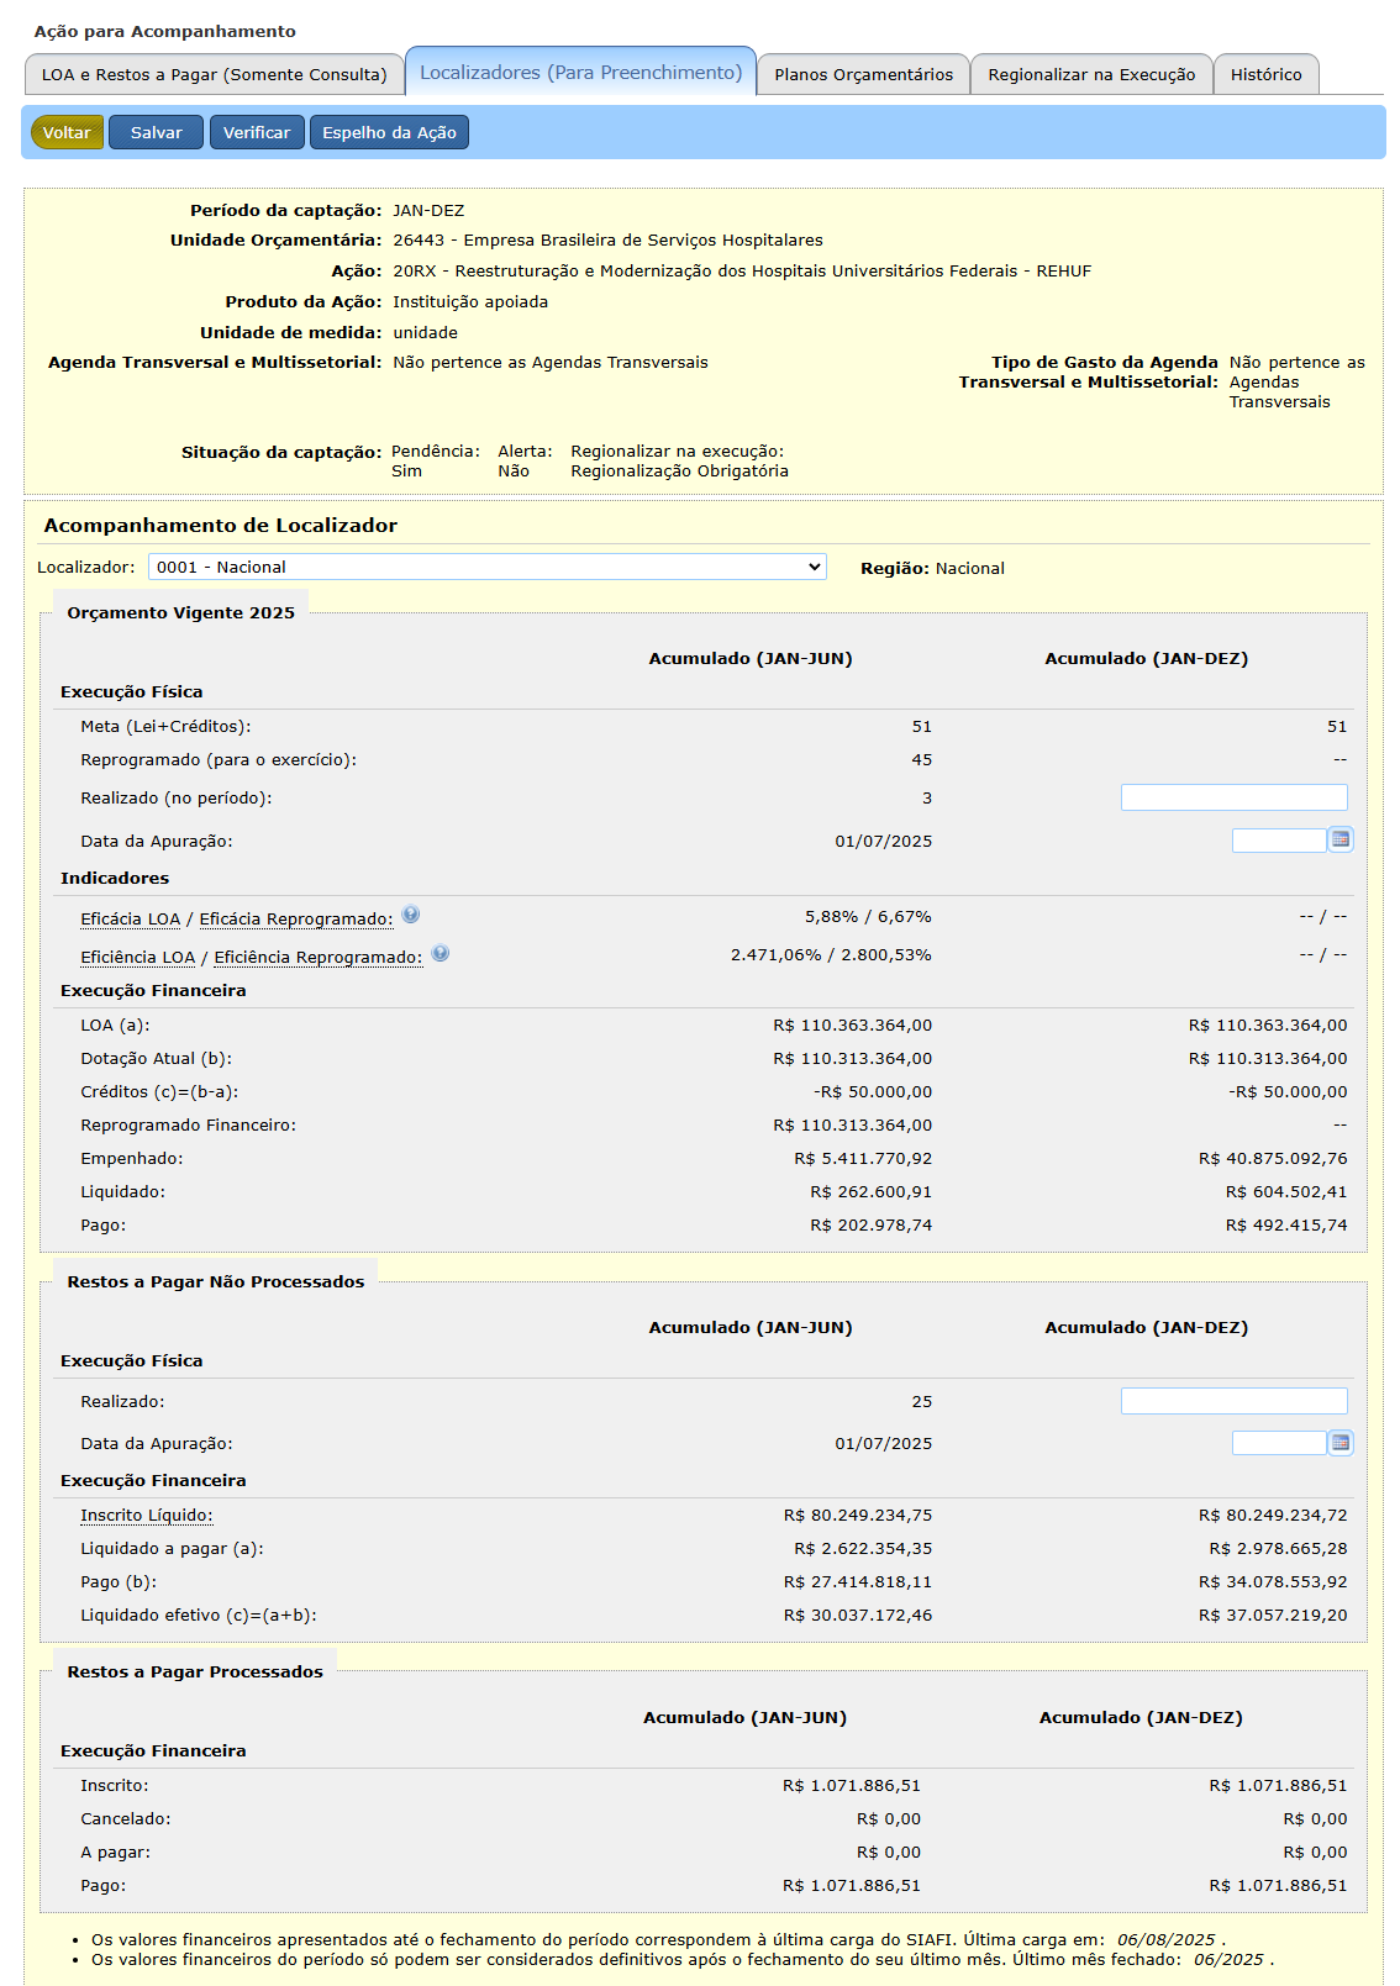This screenshot has height=1986, width=1400.
Task: Click the Verificar button
Action: click(x=256, y=132)
